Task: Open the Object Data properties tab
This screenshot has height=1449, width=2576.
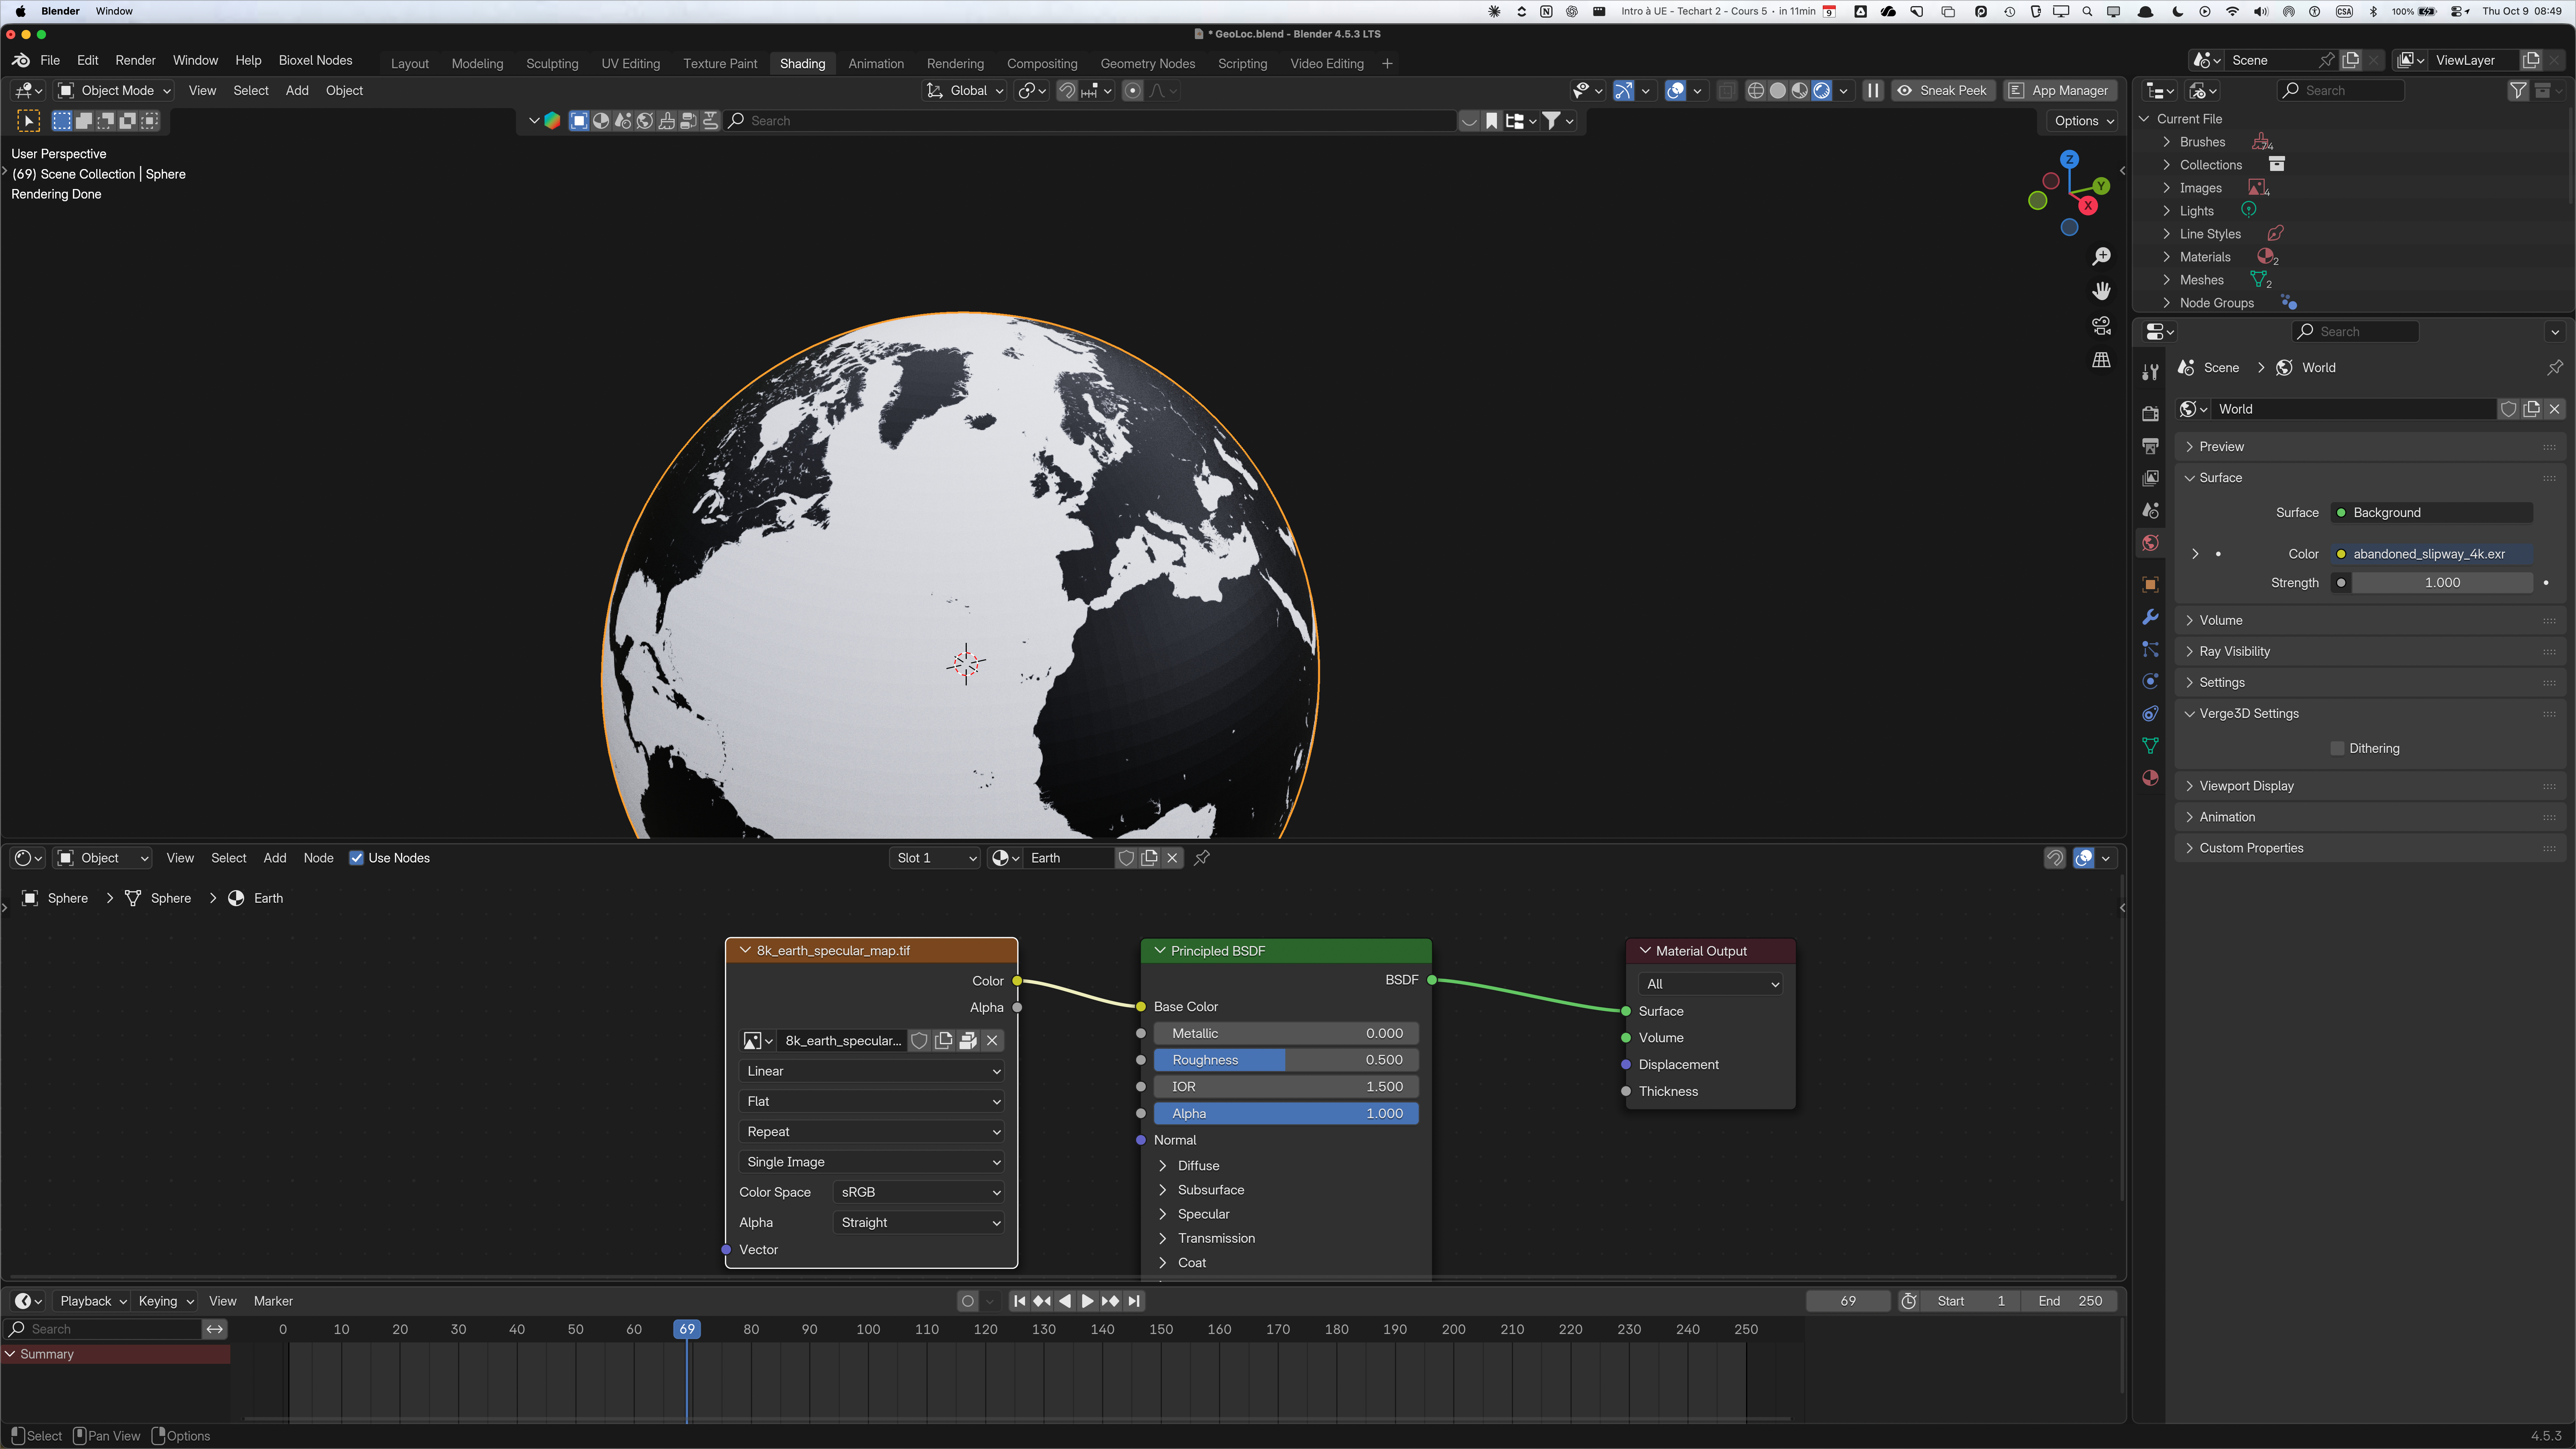Action: 2150,746
